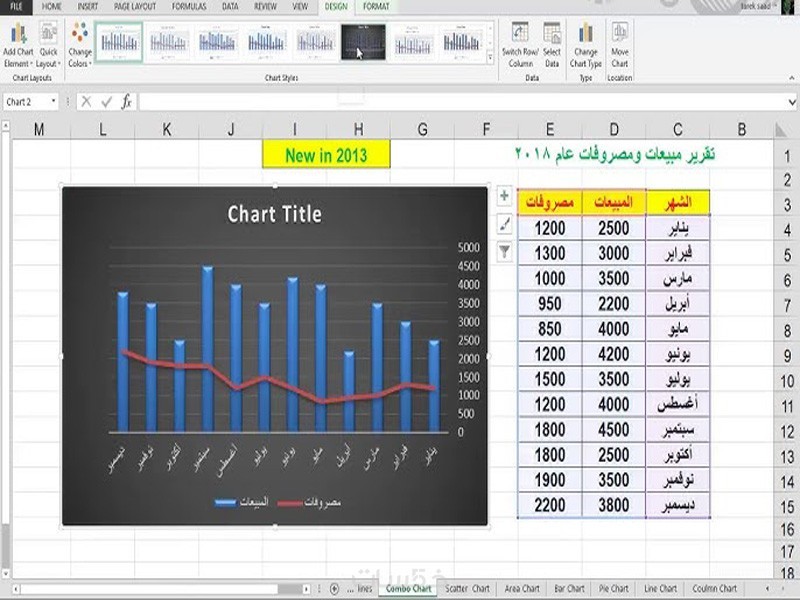Screen dimensions: 800x600
Task: Apply the first chart style thumbnail
Action: [119, 42]
